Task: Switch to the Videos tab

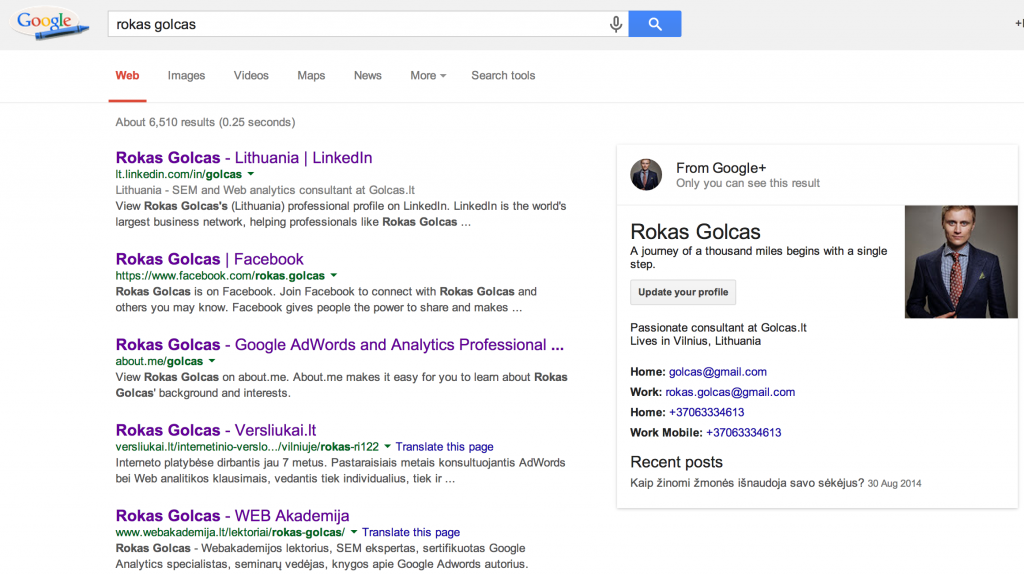Action: click(x=251, y=76)
